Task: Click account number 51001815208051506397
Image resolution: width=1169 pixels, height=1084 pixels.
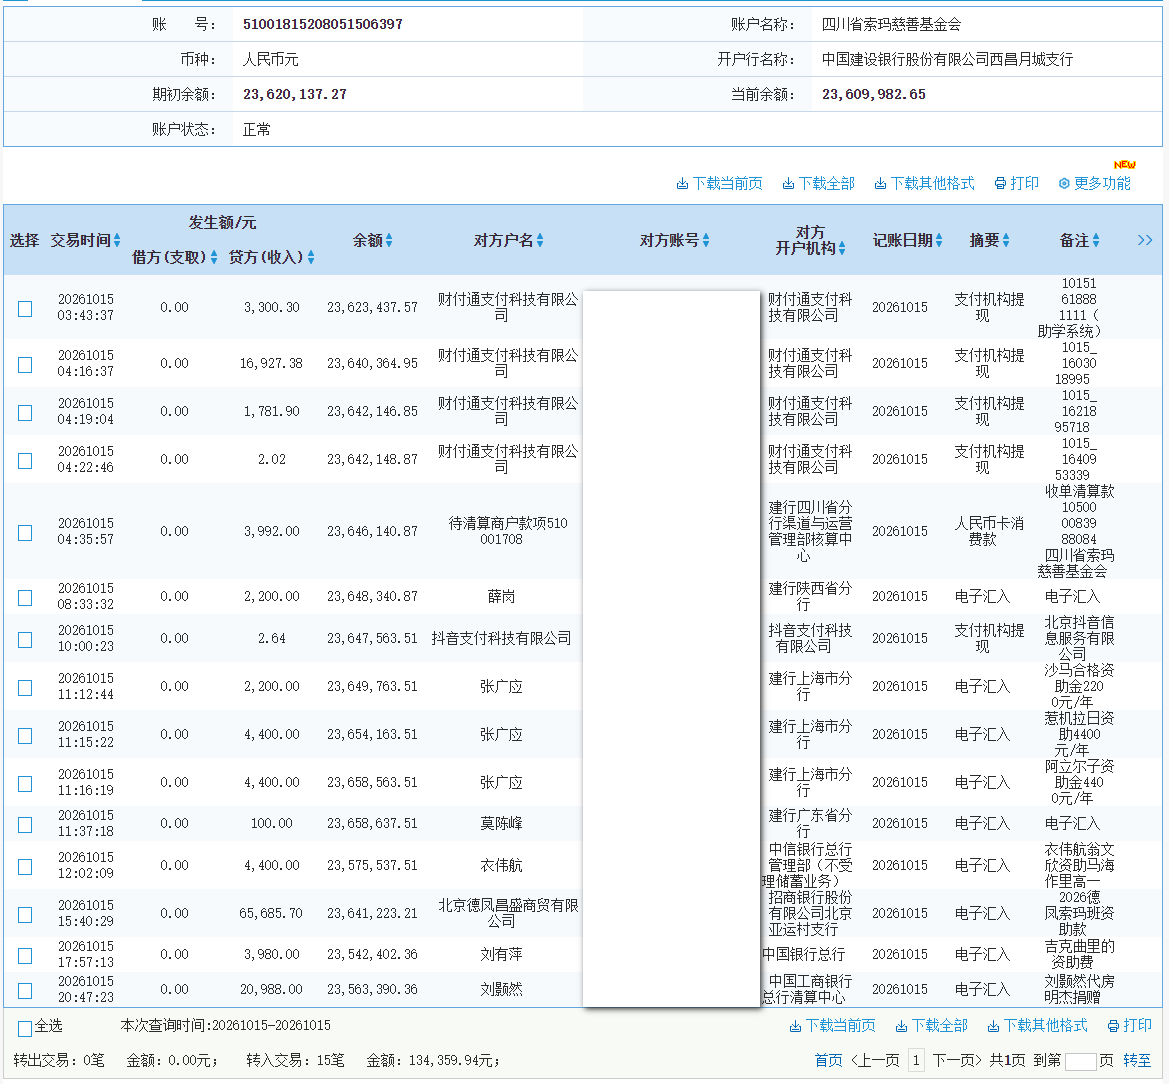Action: (x=323, y=25)
